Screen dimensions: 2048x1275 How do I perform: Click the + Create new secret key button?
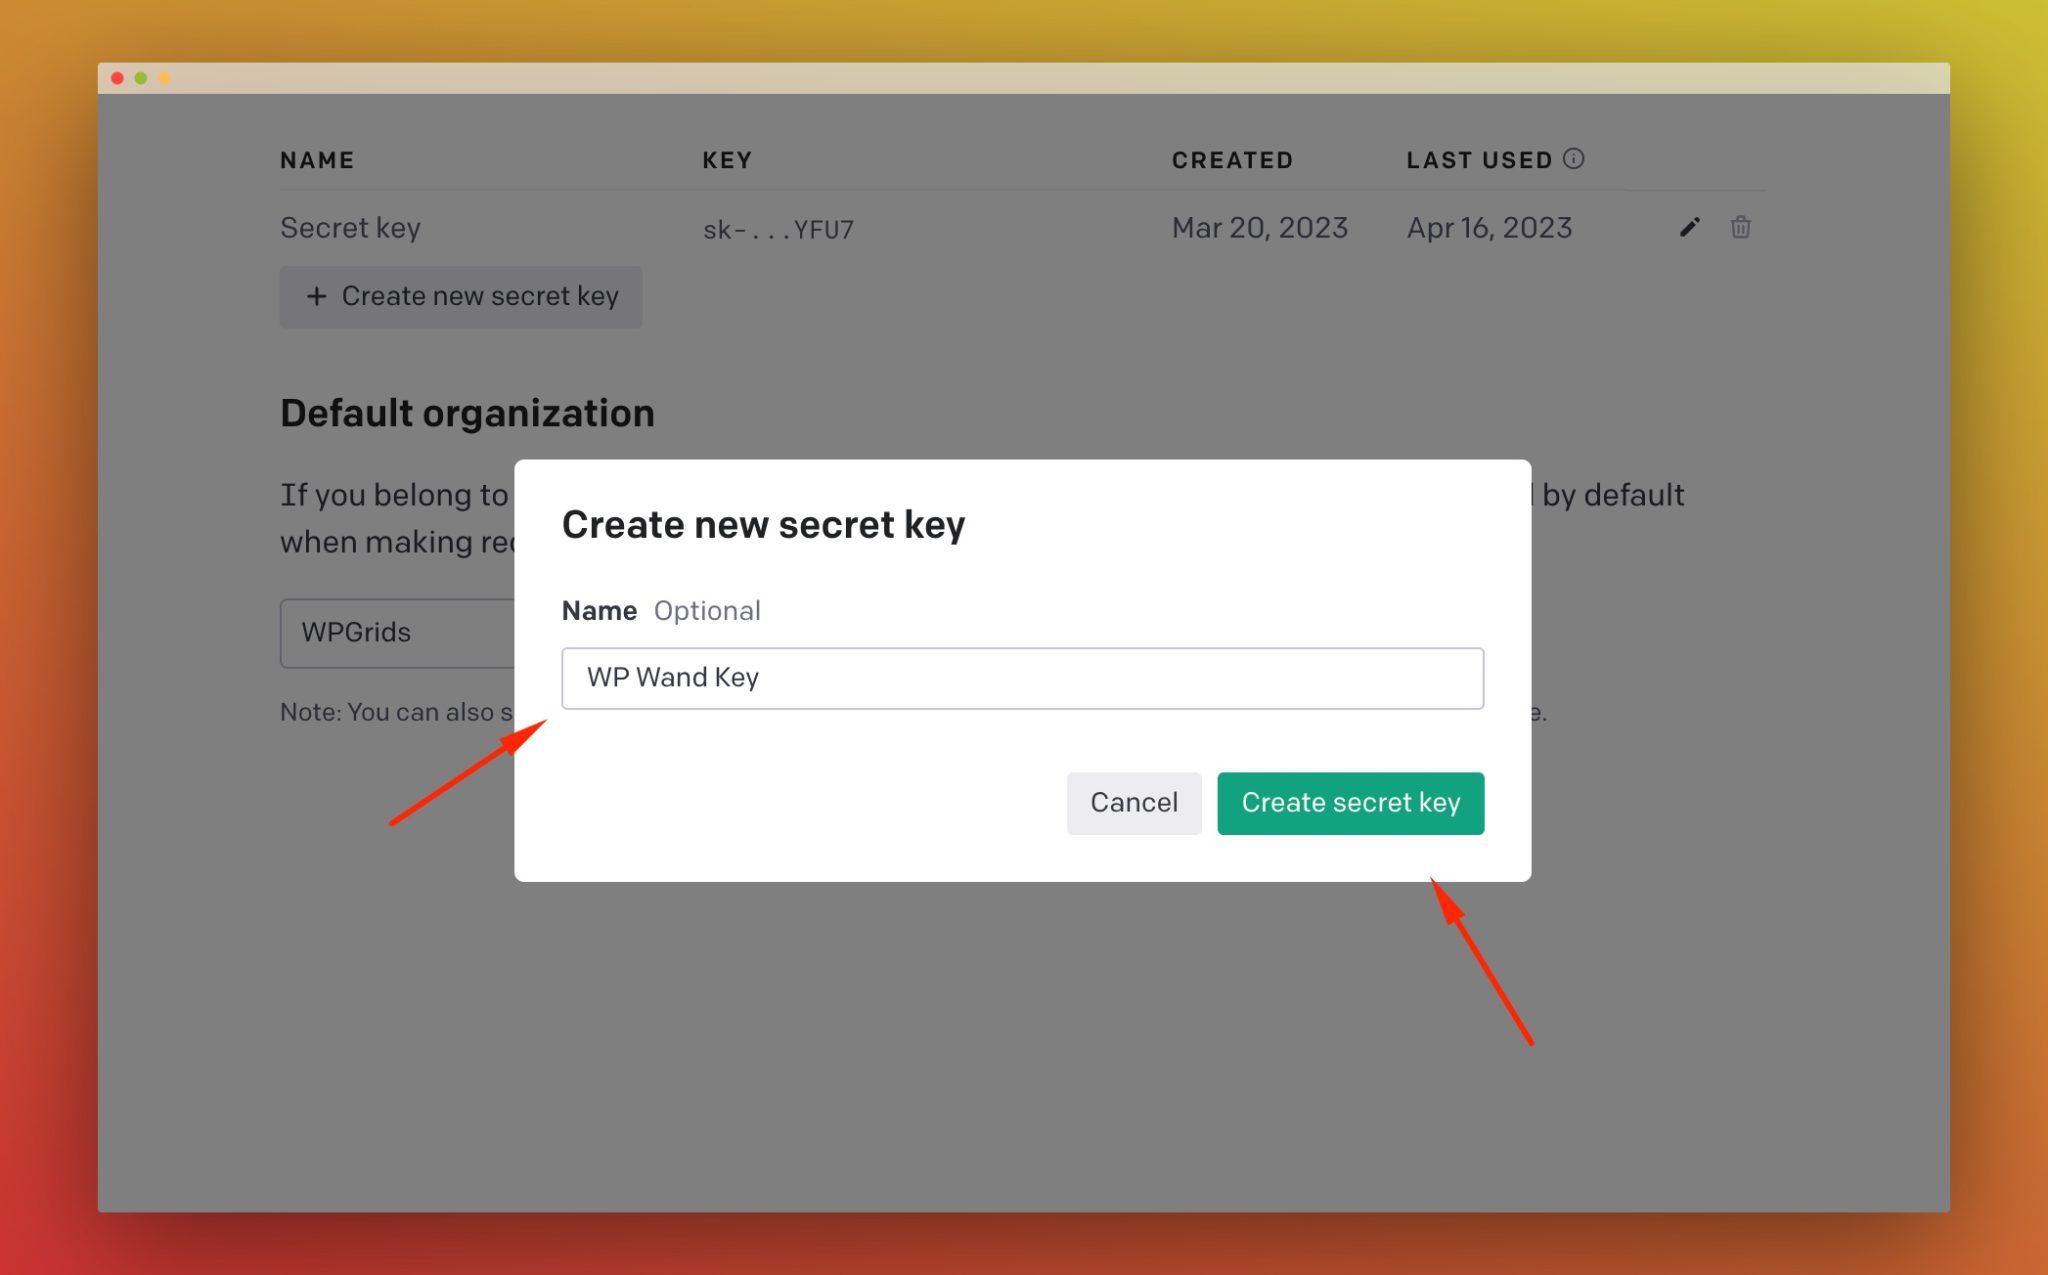461,297
